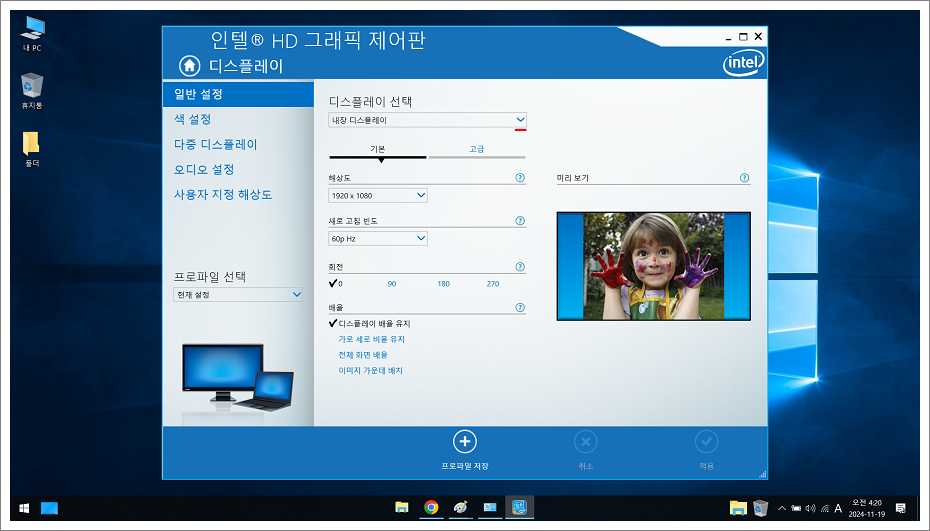The width and height of the screenshot is (930, 531).
Task: Click the IME language A indicator
Action: (838, 508)
